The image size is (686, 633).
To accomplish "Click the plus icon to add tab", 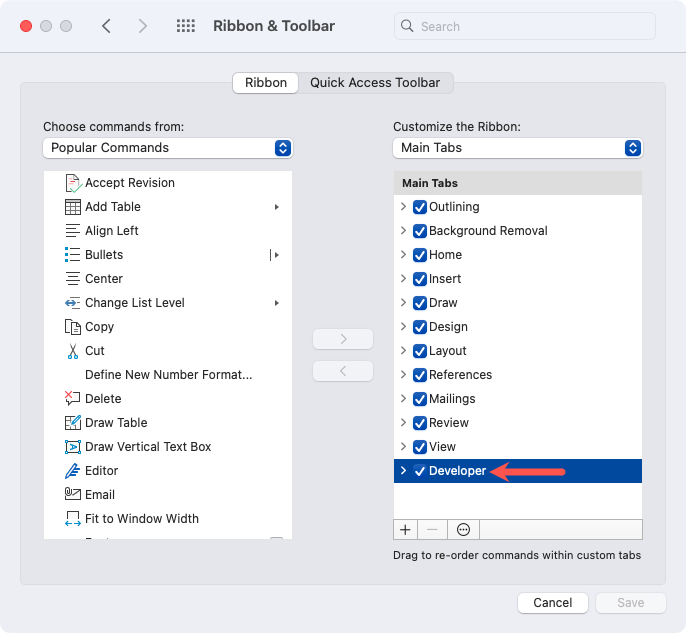I will coord(406,529).
